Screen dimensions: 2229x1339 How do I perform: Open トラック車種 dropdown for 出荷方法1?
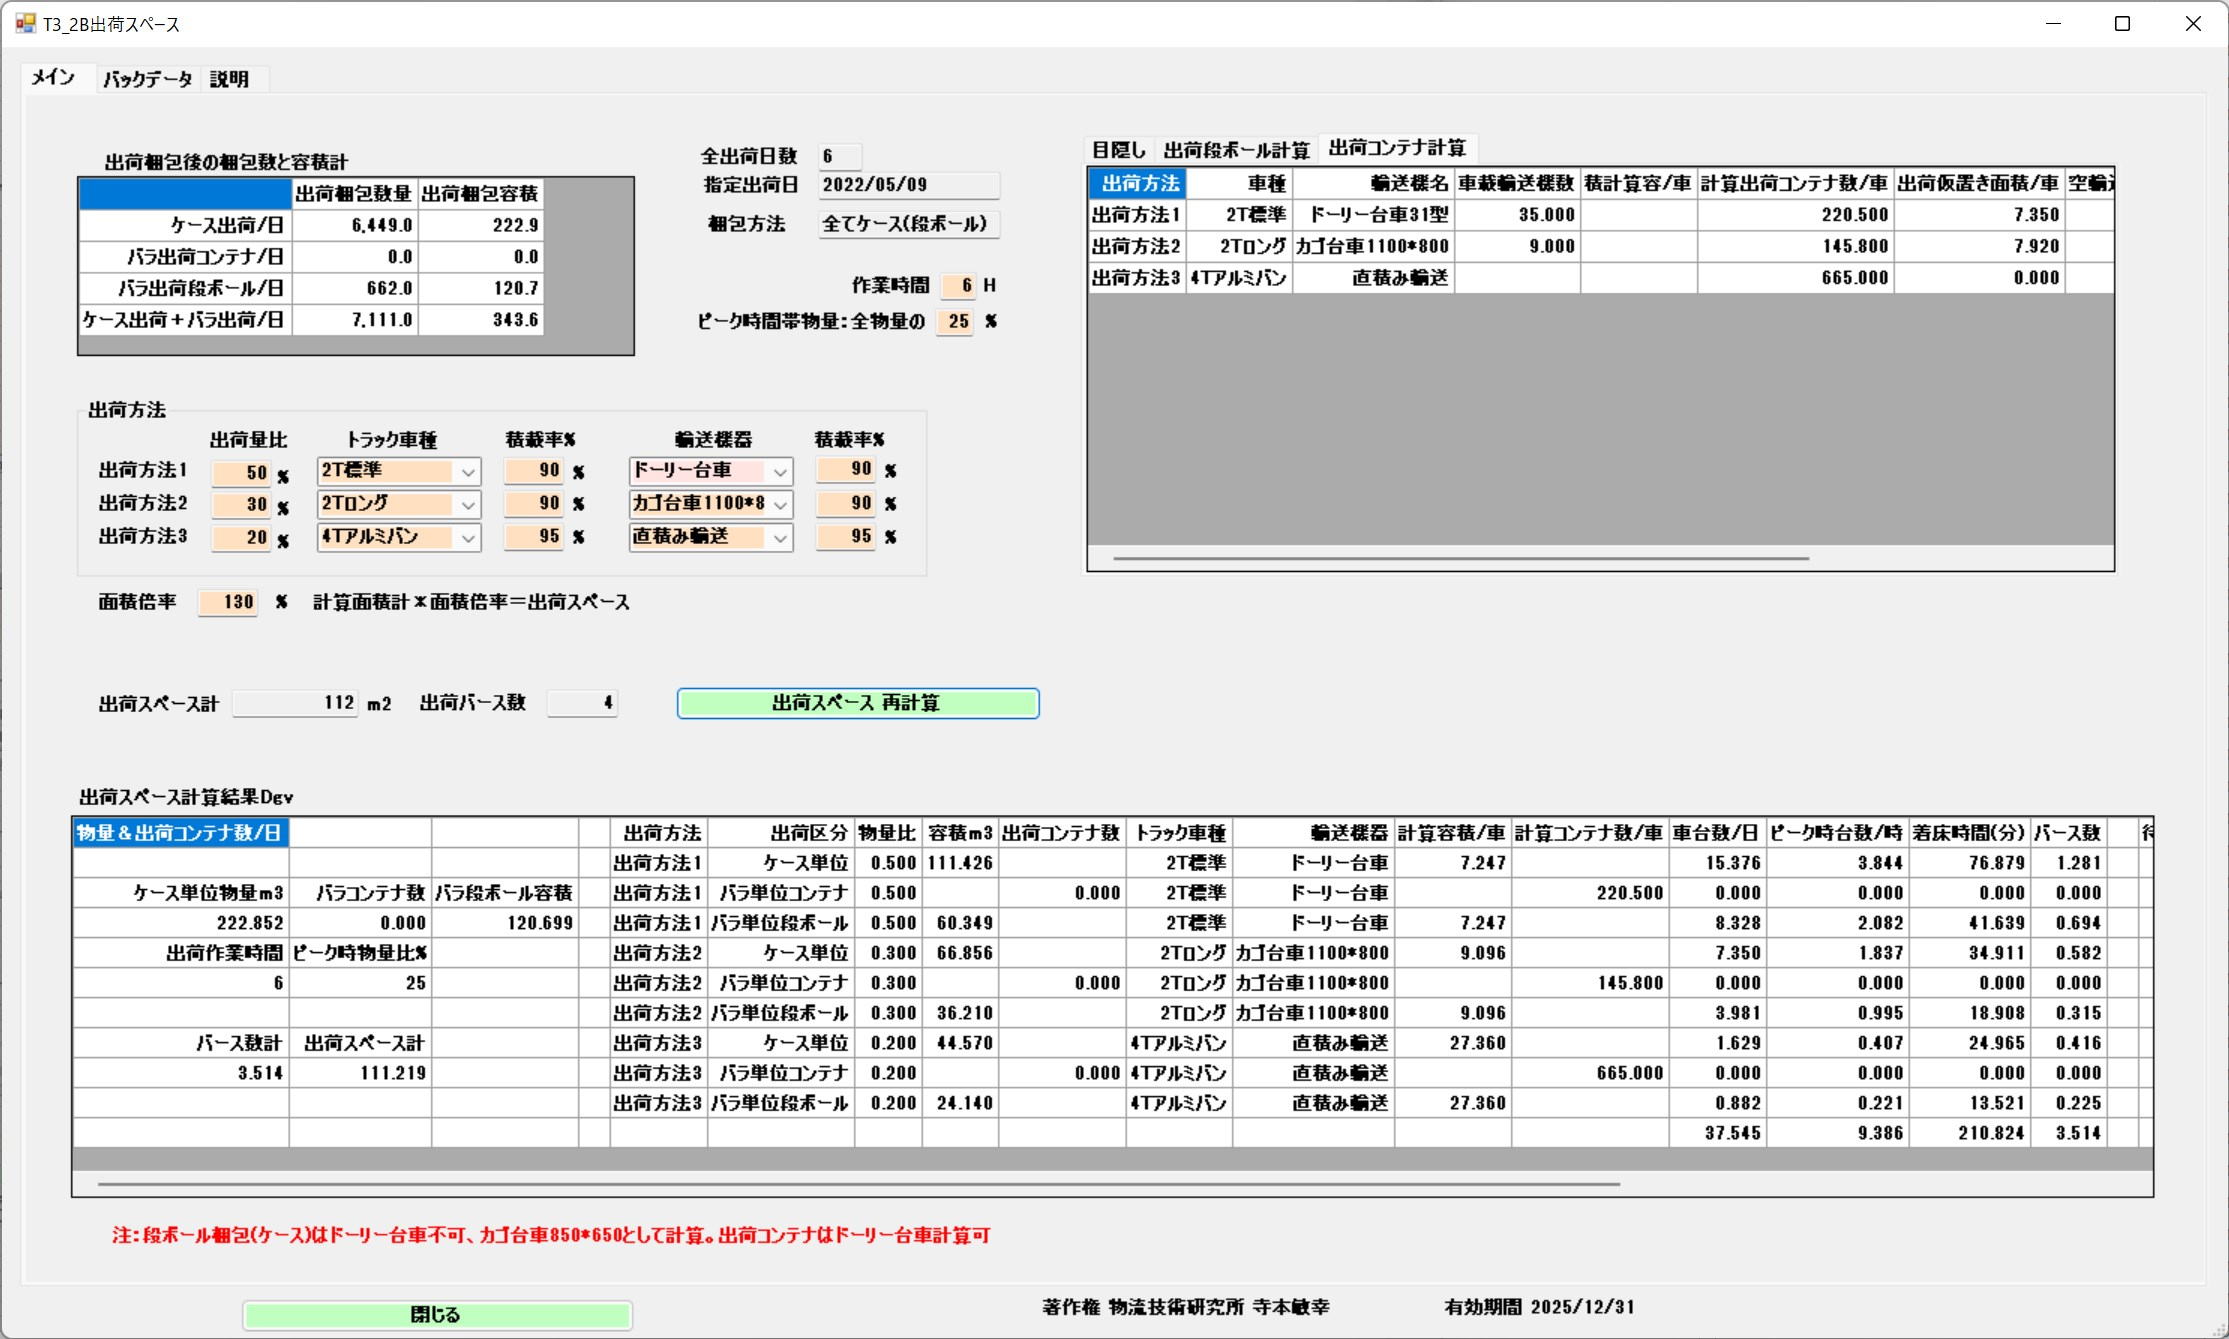467,472
